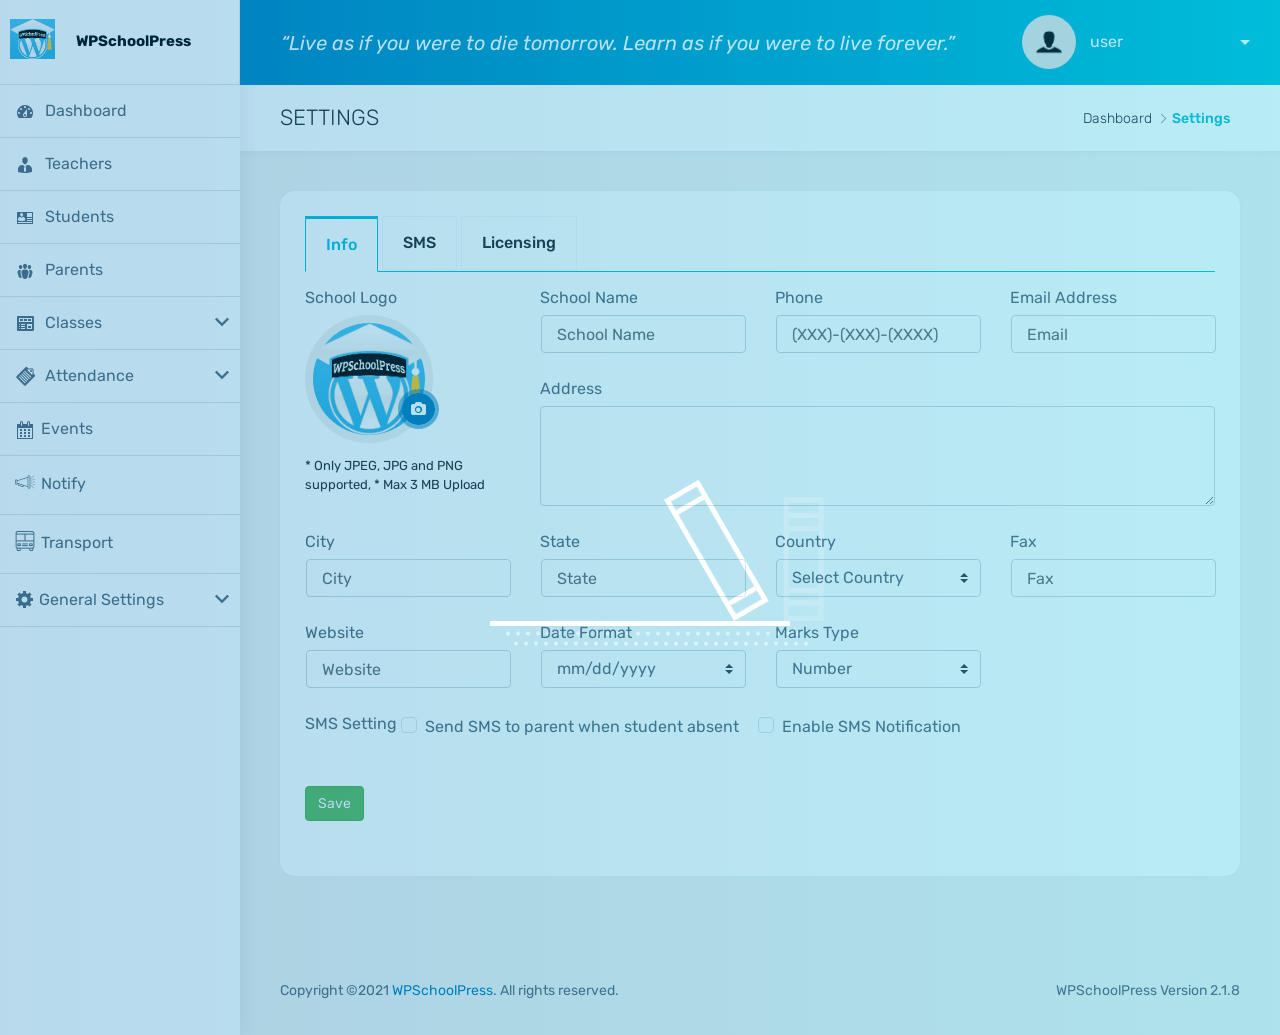This screenshot has height=1035, width=1280.
Task: Click the user name in header
Action: (1106, 42)
